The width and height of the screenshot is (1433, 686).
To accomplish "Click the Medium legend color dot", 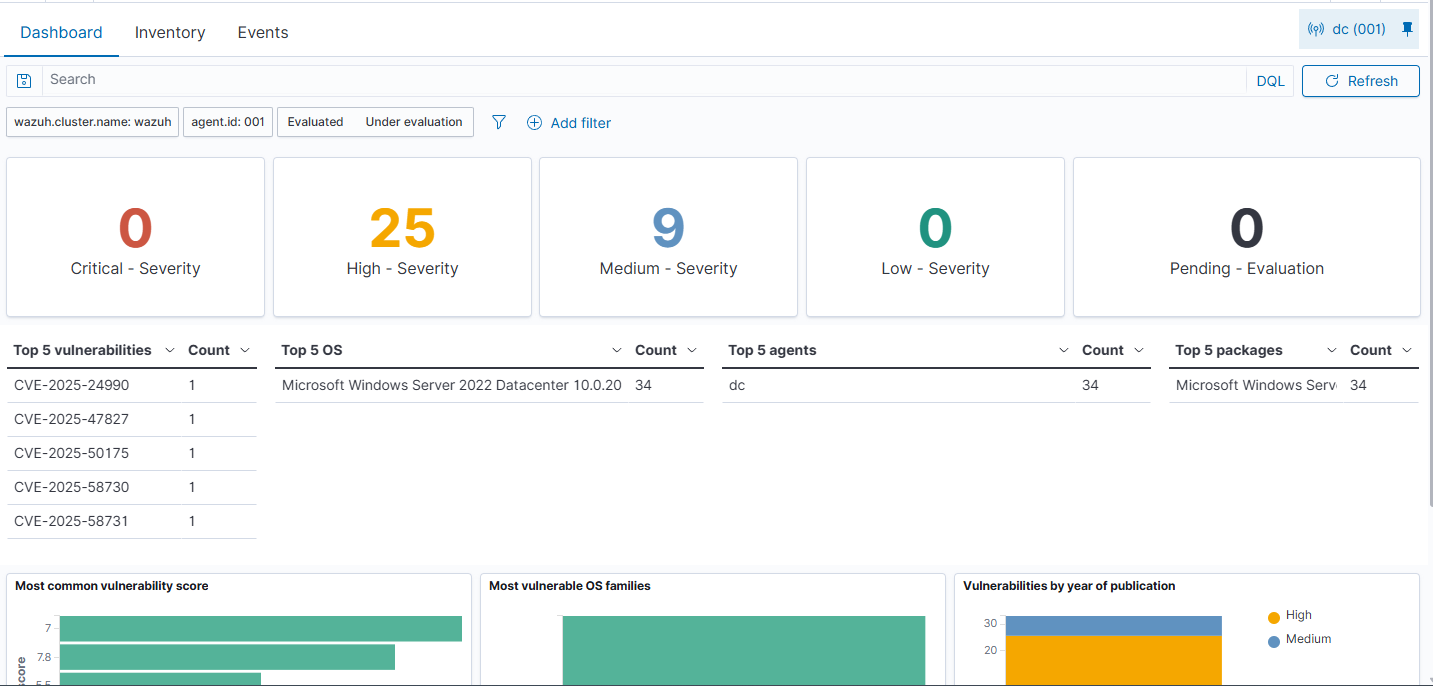I will click(x=1273, y=641).
